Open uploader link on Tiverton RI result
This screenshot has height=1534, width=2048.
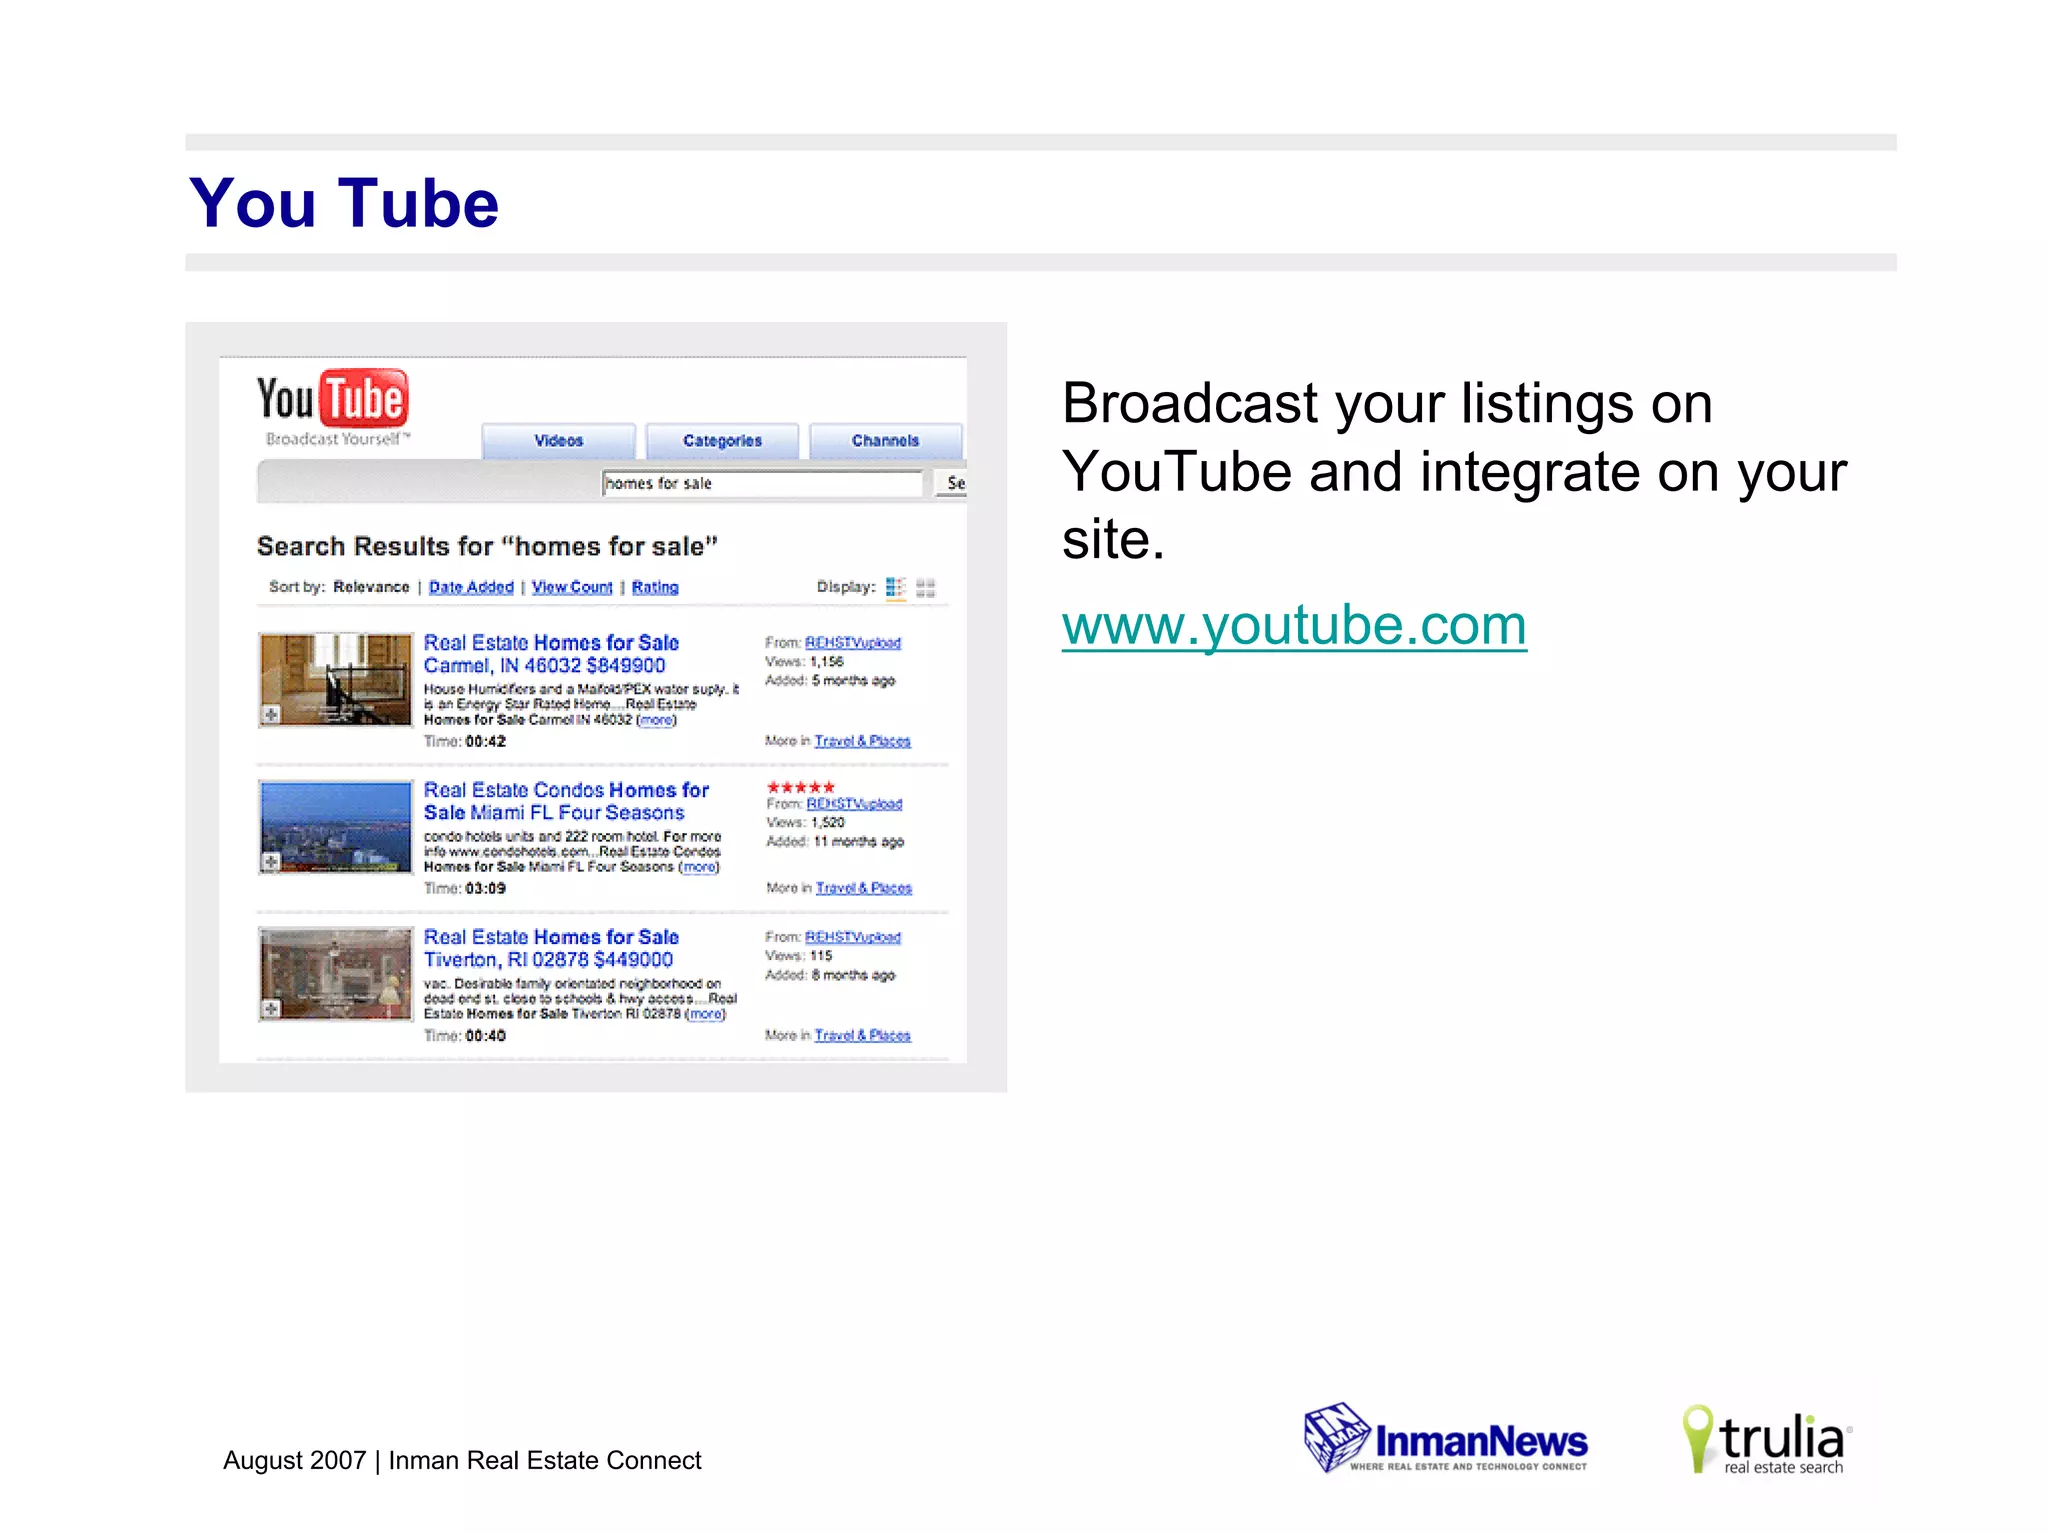tap(853, 937)
